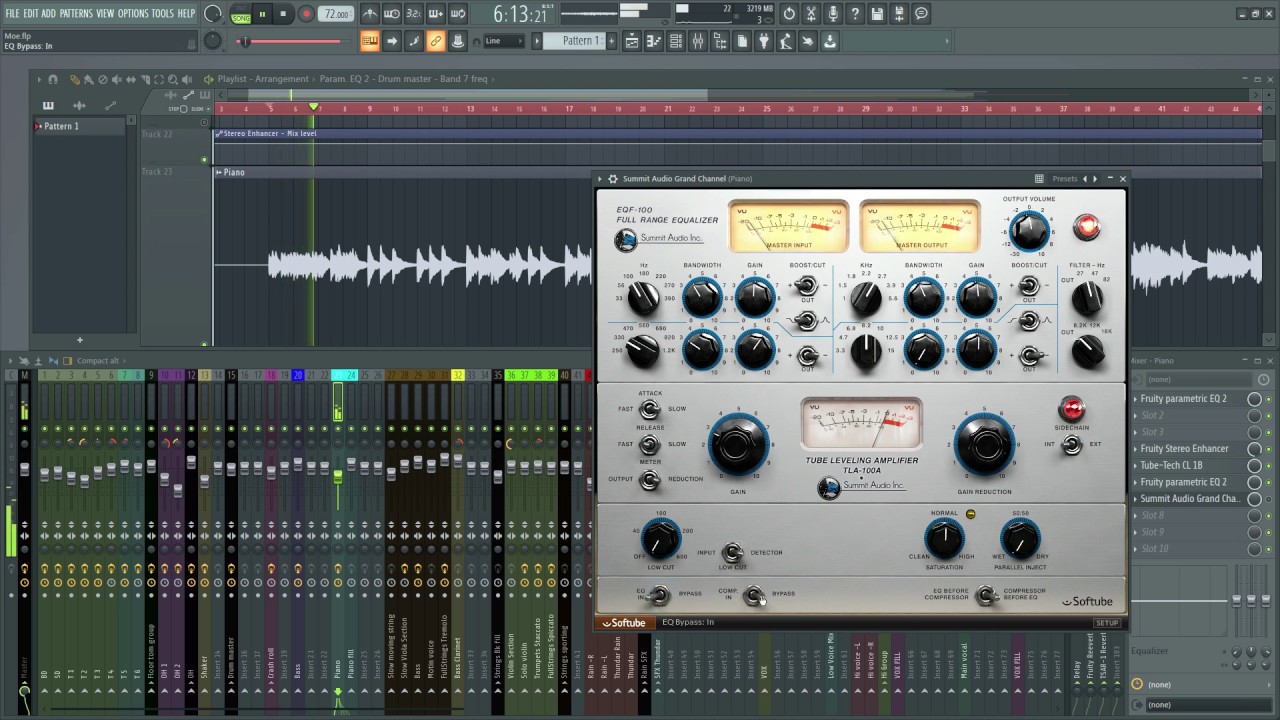The width and height of the screenshot is (1280, 720).
Task: Open the plugin settings gear icon
Action: [613, 179]
